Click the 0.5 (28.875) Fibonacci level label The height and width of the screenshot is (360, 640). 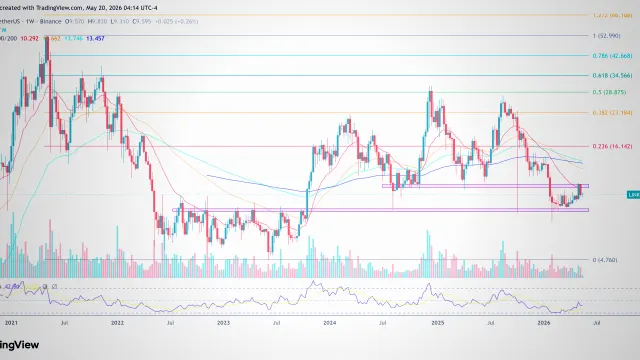(x=609, y=92)
